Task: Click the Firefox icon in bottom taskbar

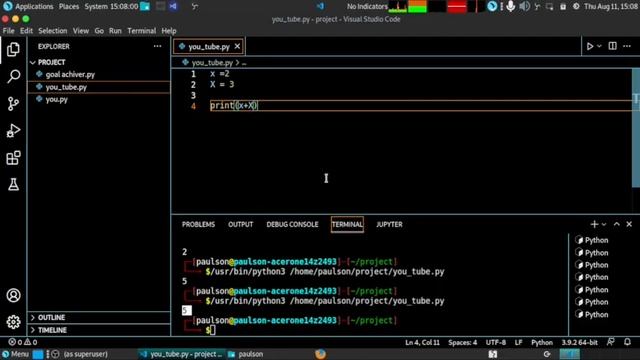Action: [x=320, y=354]
